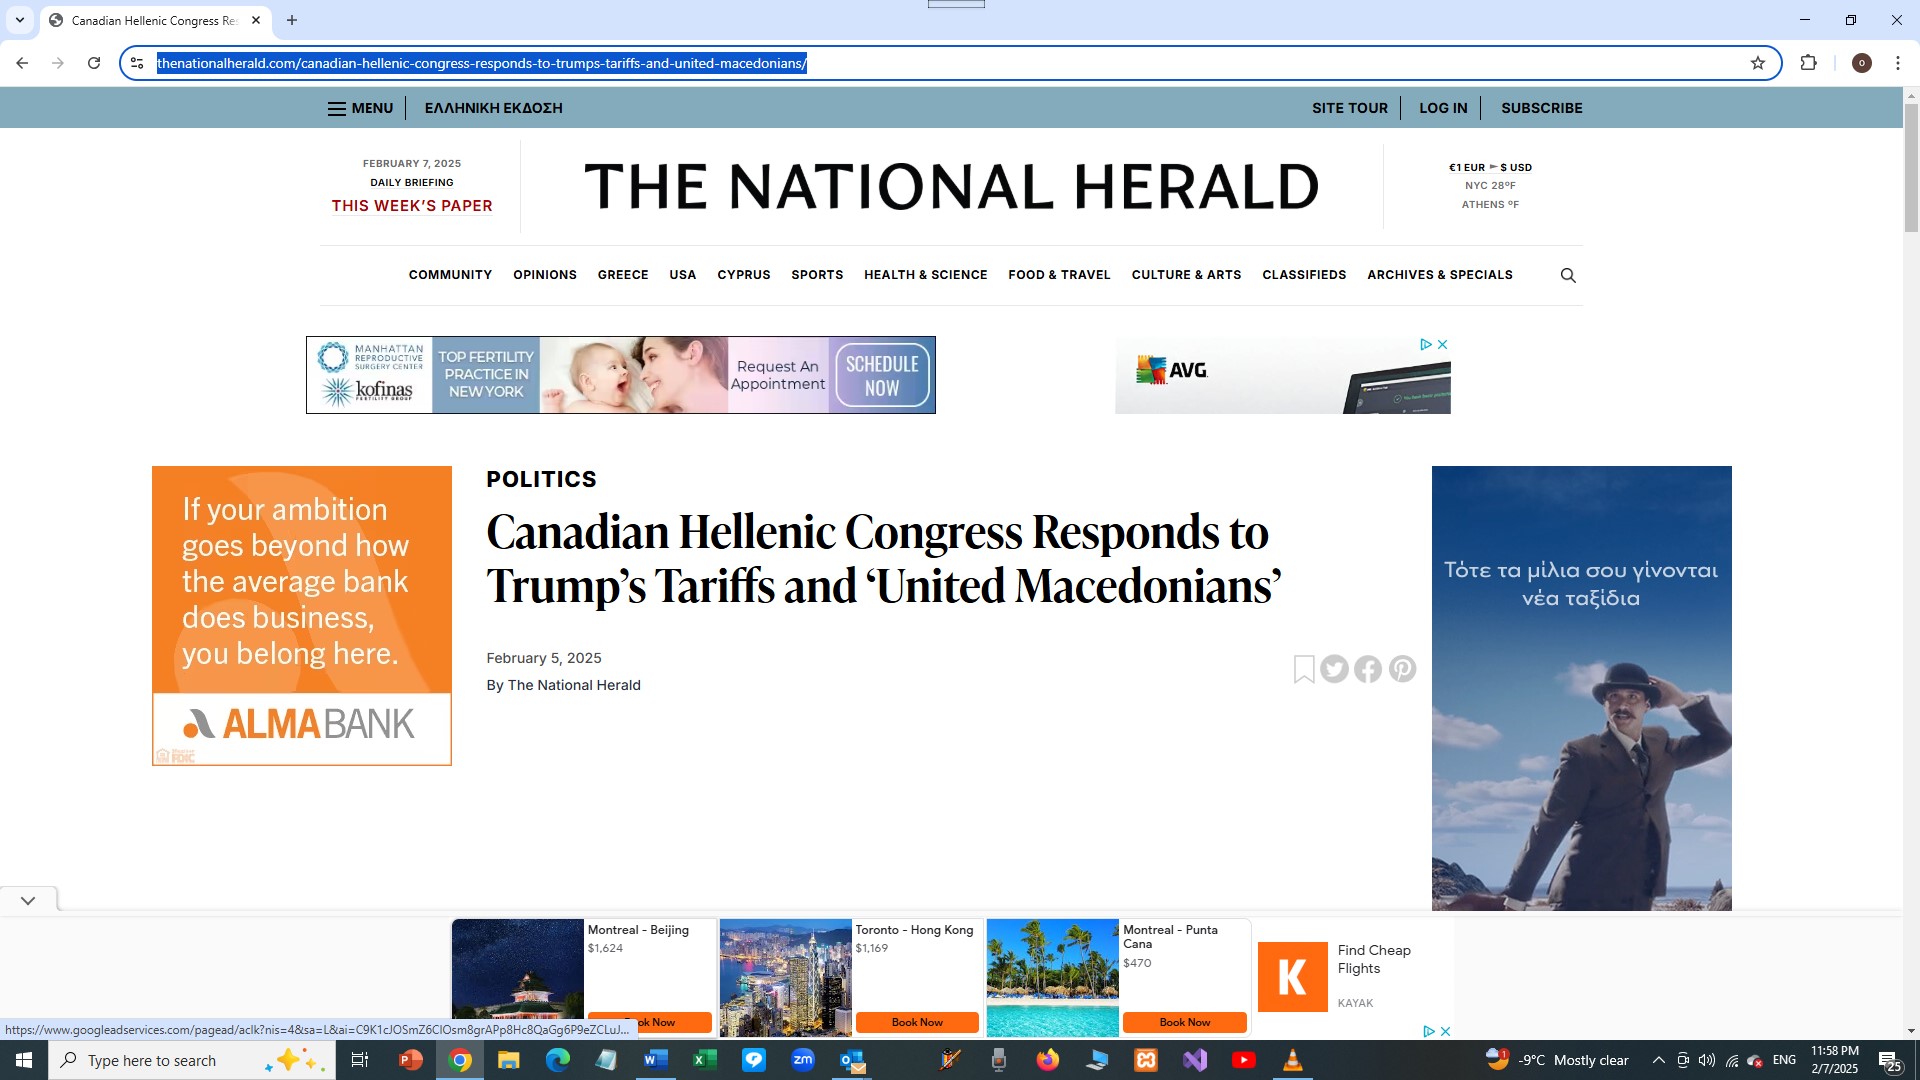Go back to the previous page
Image resolution: width=1920 pixels, height=1080 pixels.
click(22, 63)
